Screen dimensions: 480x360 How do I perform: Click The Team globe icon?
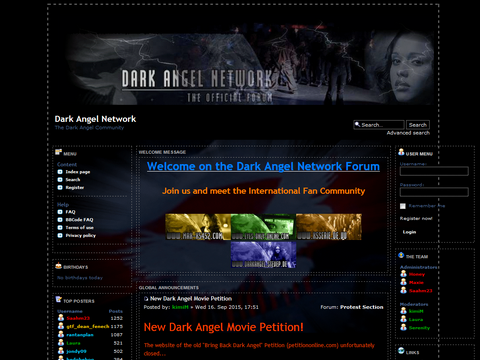401,255
